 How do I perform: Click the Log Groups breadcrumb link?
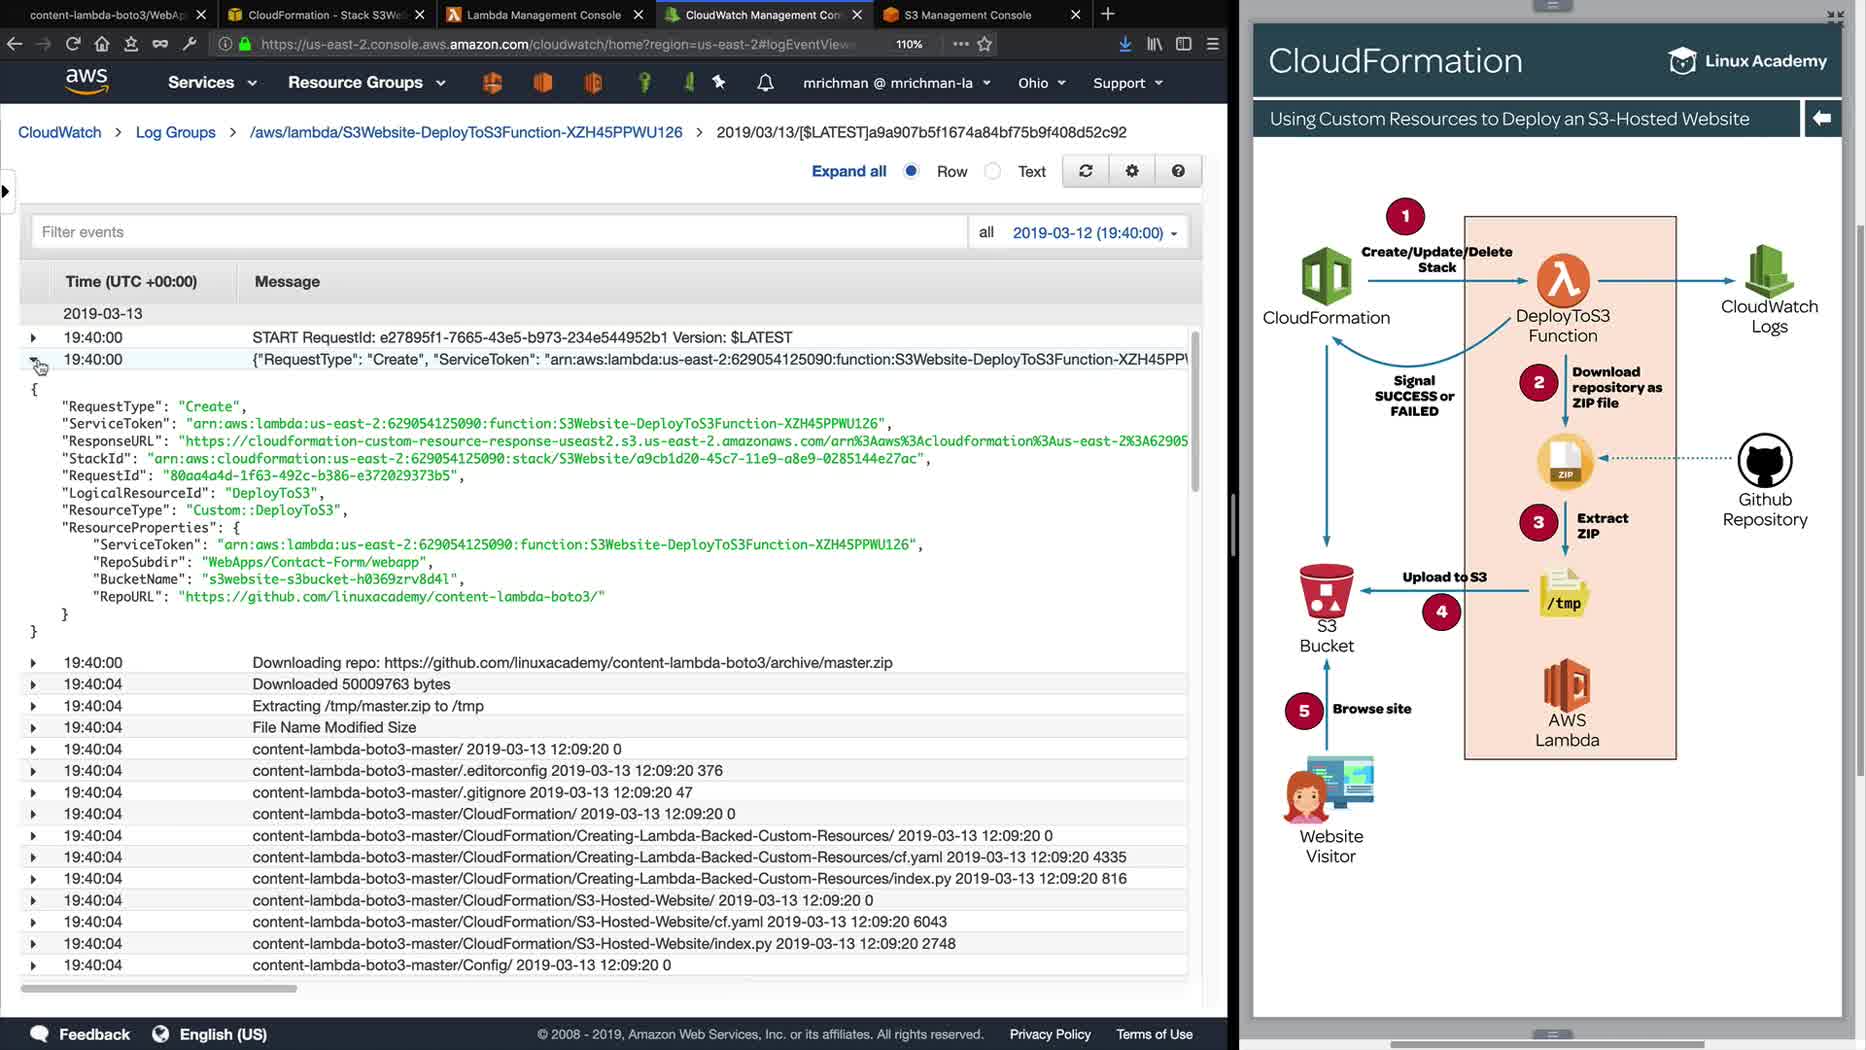[175, 132]
